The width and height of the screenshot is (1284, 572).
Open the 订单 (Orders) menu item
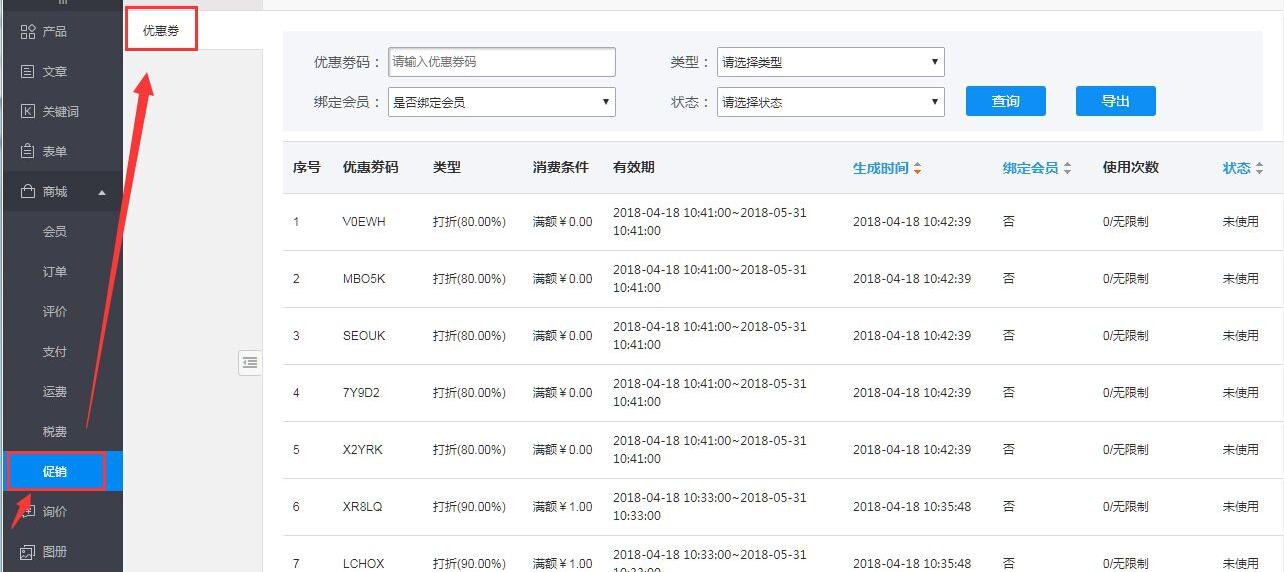(55, 272)
